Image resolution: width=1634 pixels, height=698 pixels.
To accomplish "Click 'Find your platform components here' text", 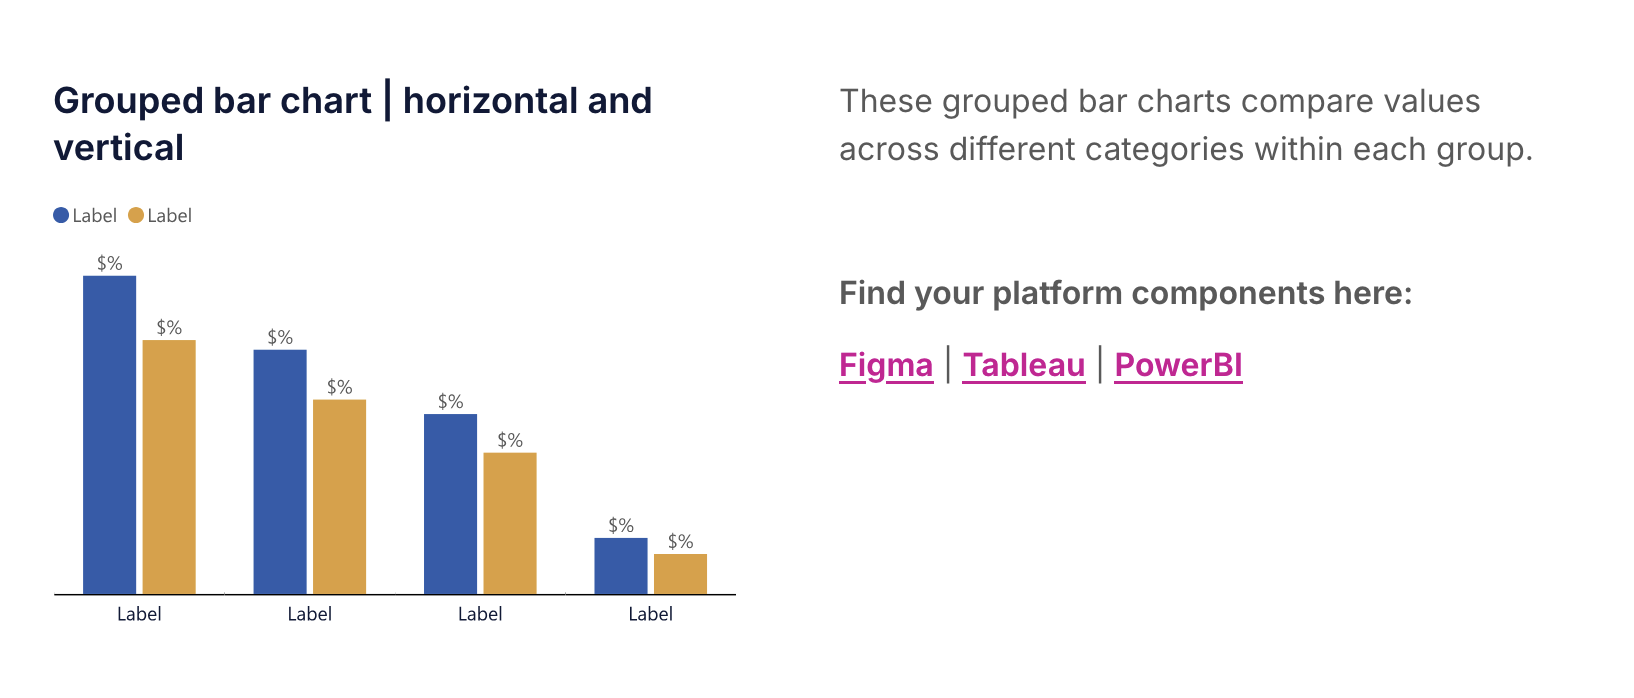I will 1125,293.
